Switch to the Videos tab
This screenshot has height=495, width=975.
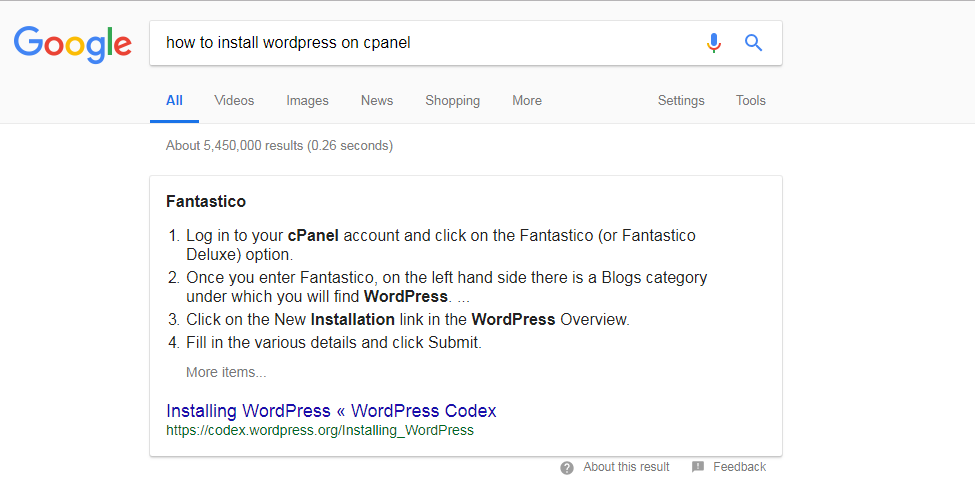[x=234, y=100]
